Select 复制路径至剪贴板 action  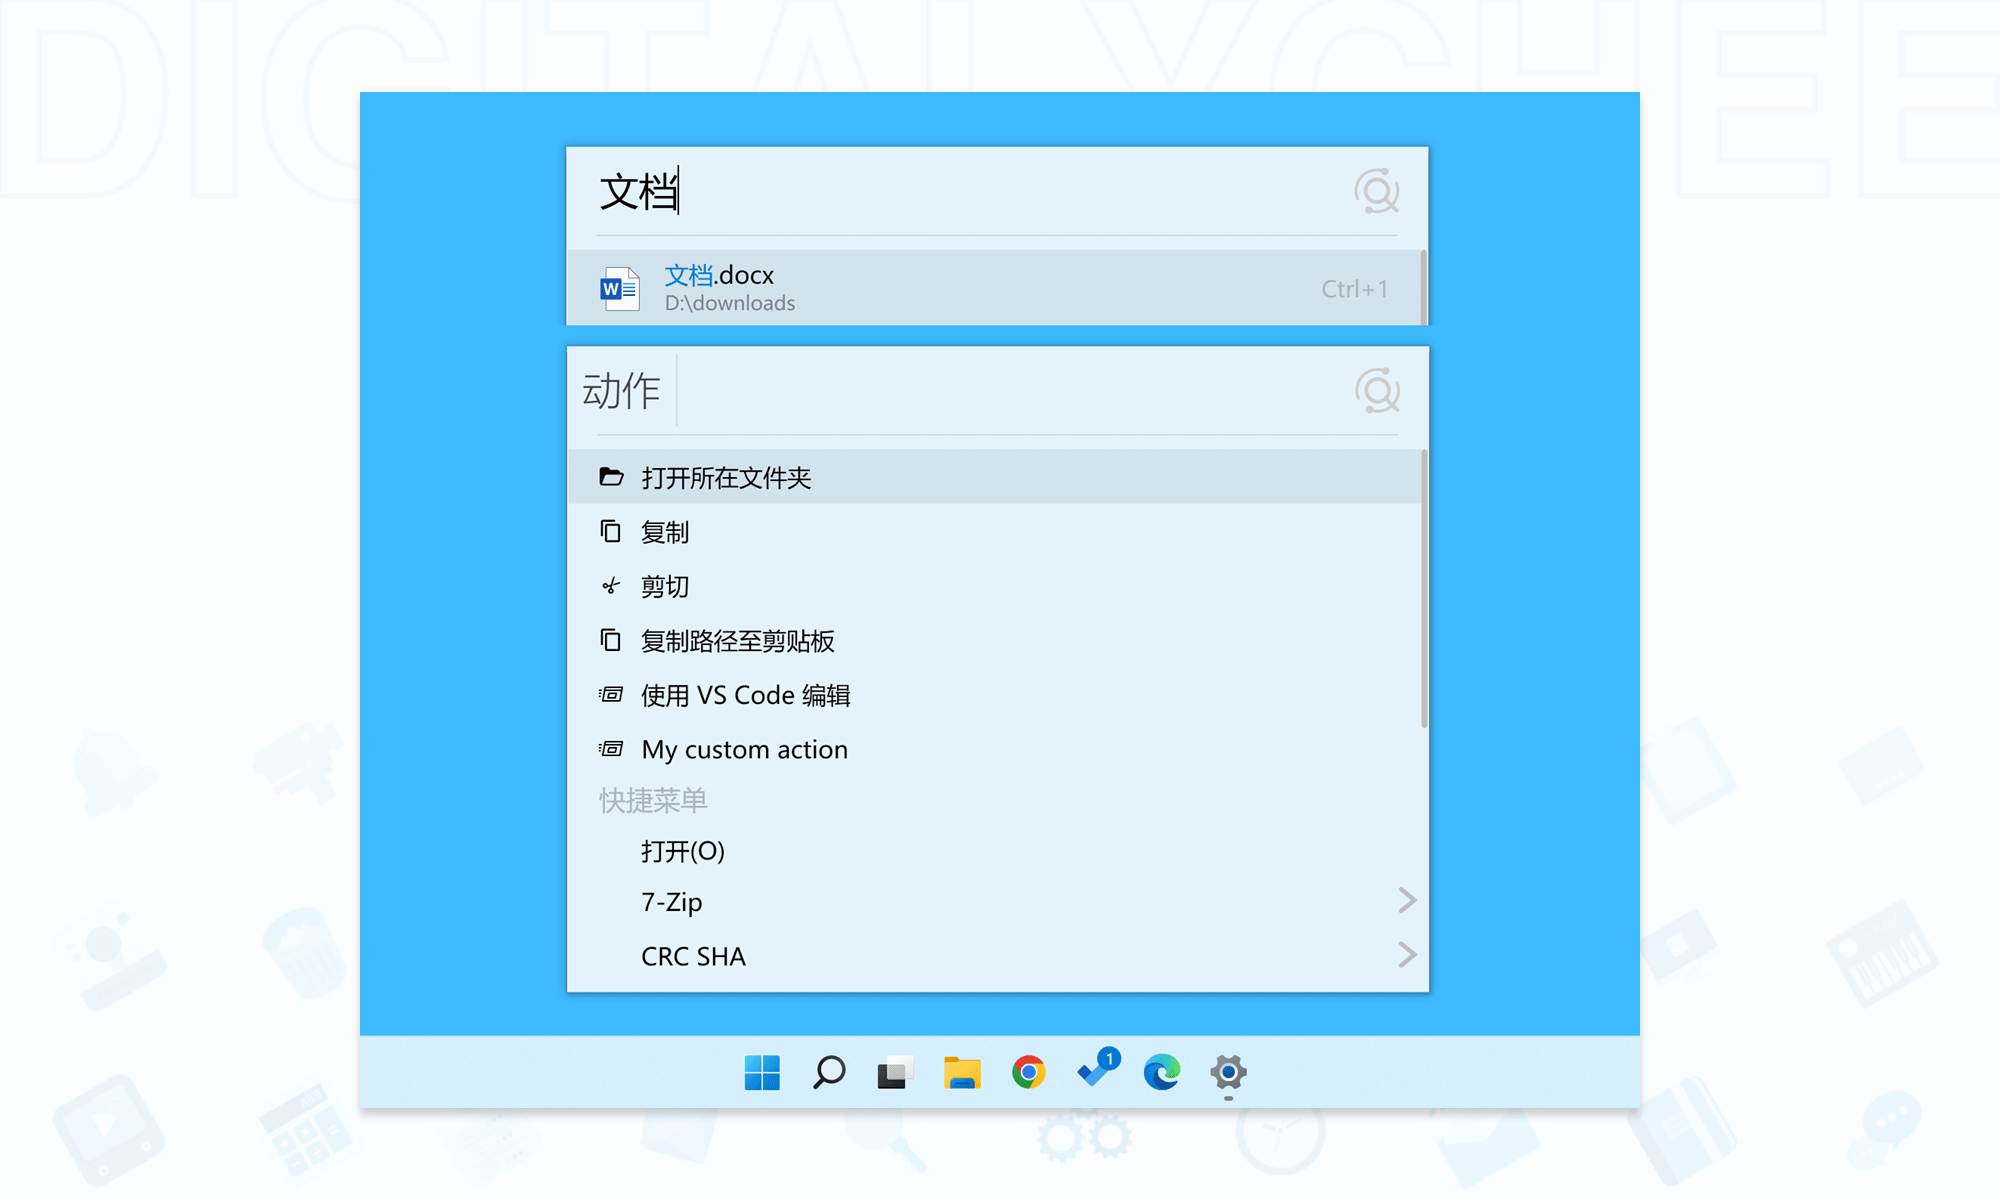pyautogui.click(x=738, y=641)
